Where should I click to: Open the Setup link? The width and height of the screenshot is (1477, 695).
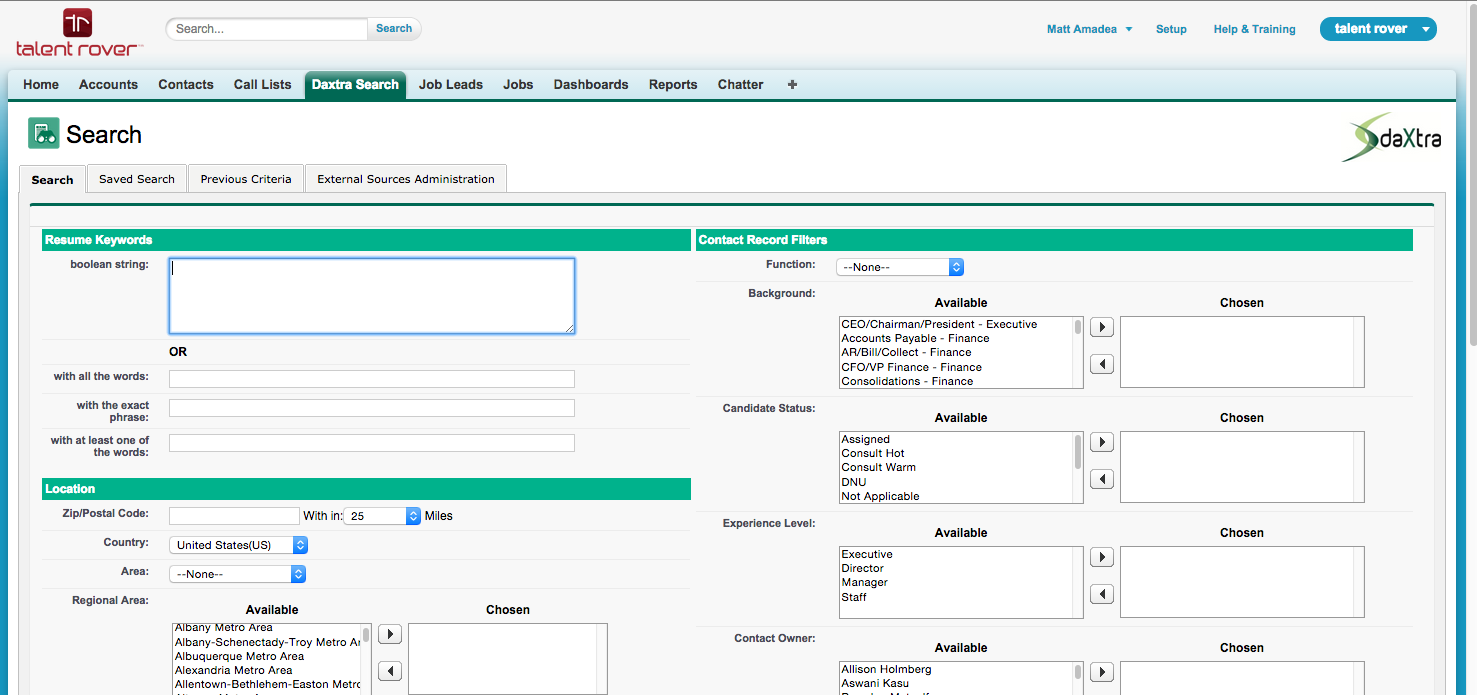click(1171, 29)
